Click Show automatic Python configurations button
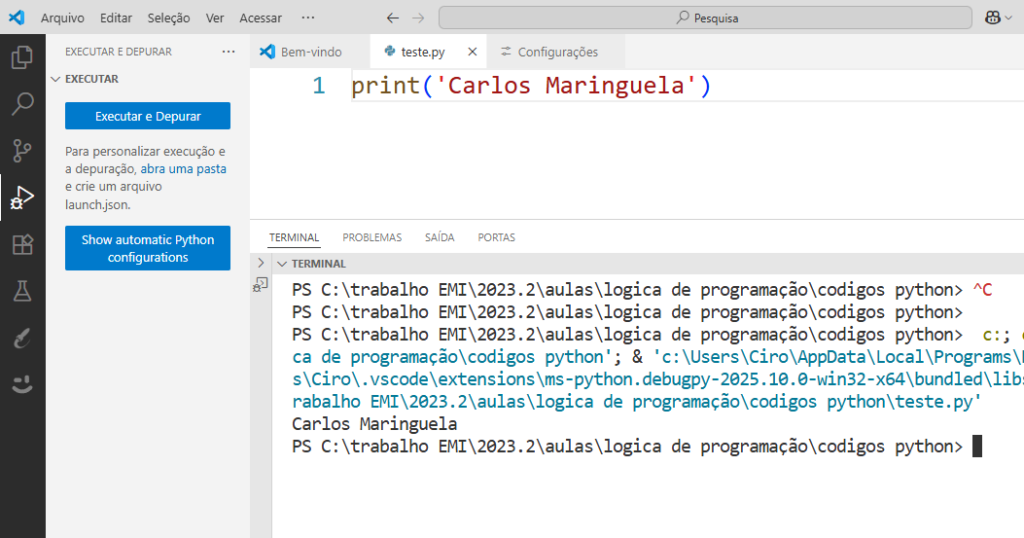Screen dimensions: 1024x538 pyautogui.click(x=147, y=248)
